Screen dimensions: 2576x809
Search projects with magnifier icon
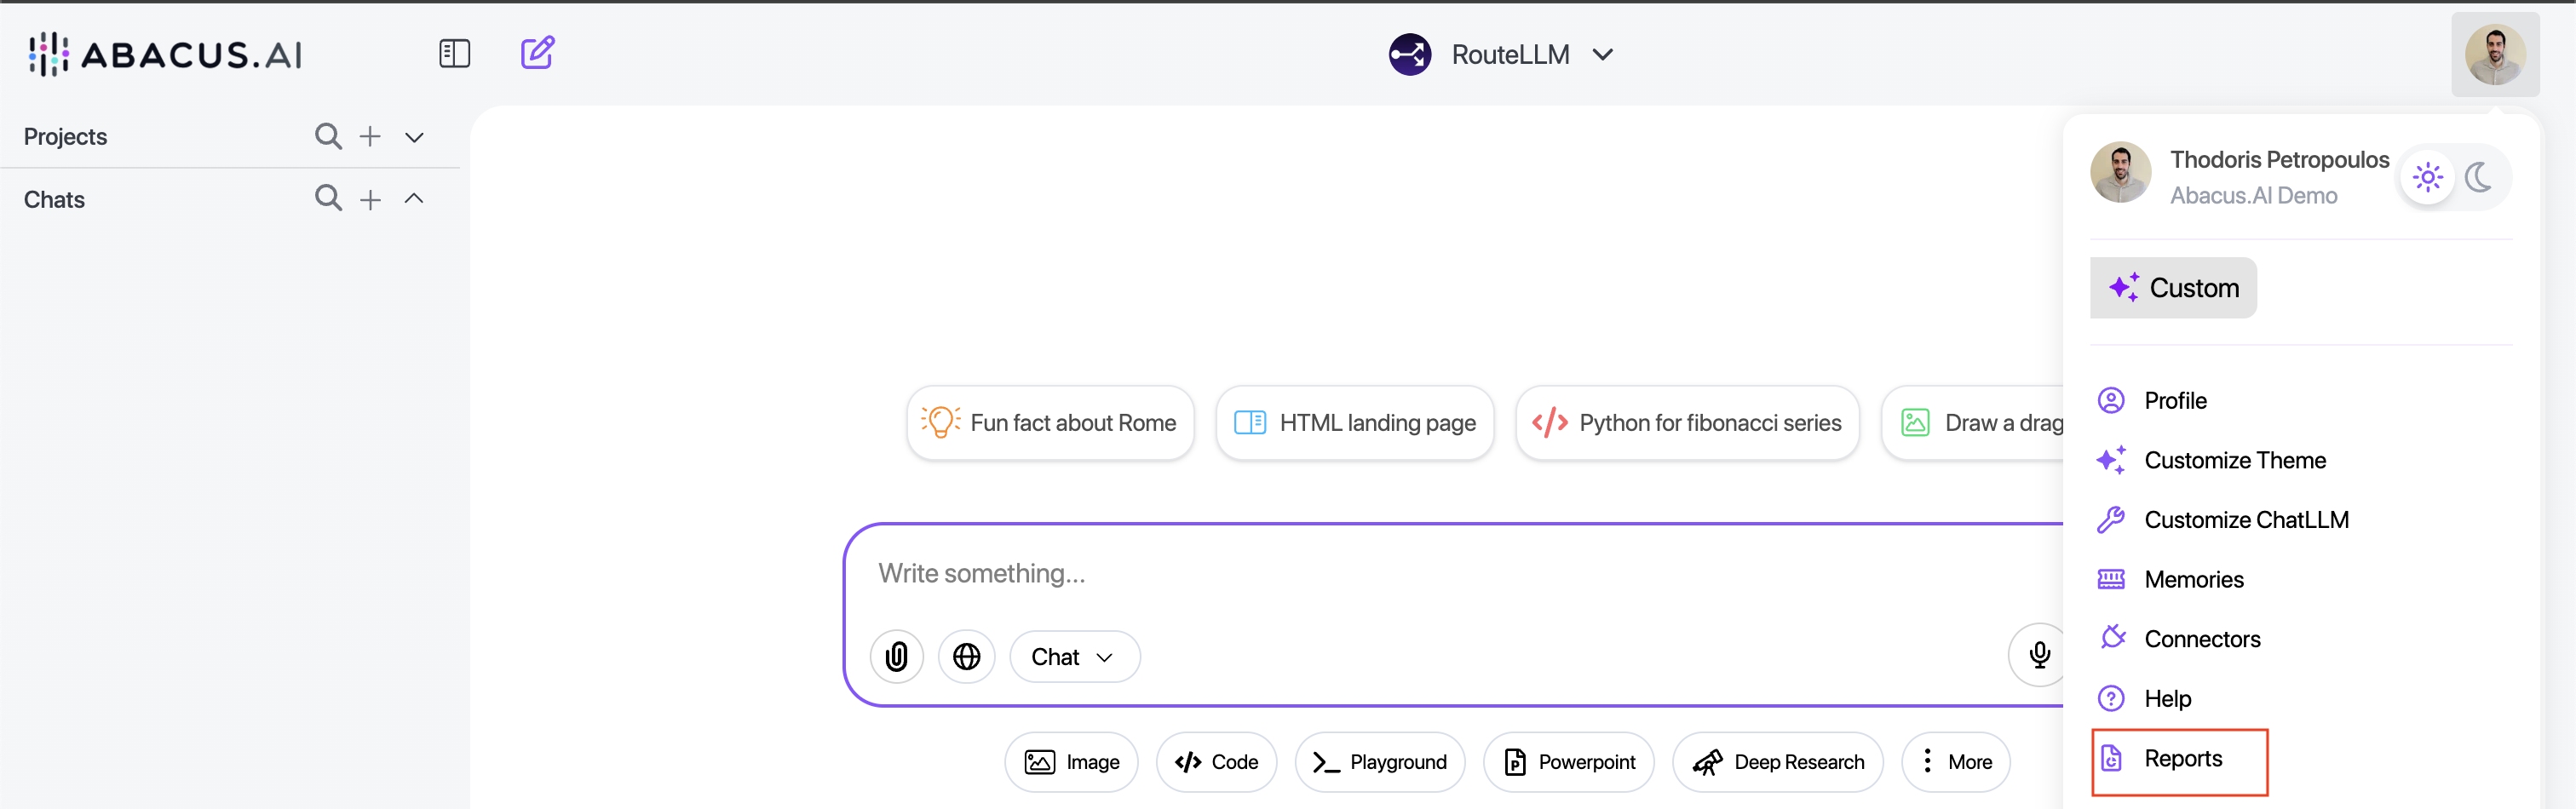(328, 136)
